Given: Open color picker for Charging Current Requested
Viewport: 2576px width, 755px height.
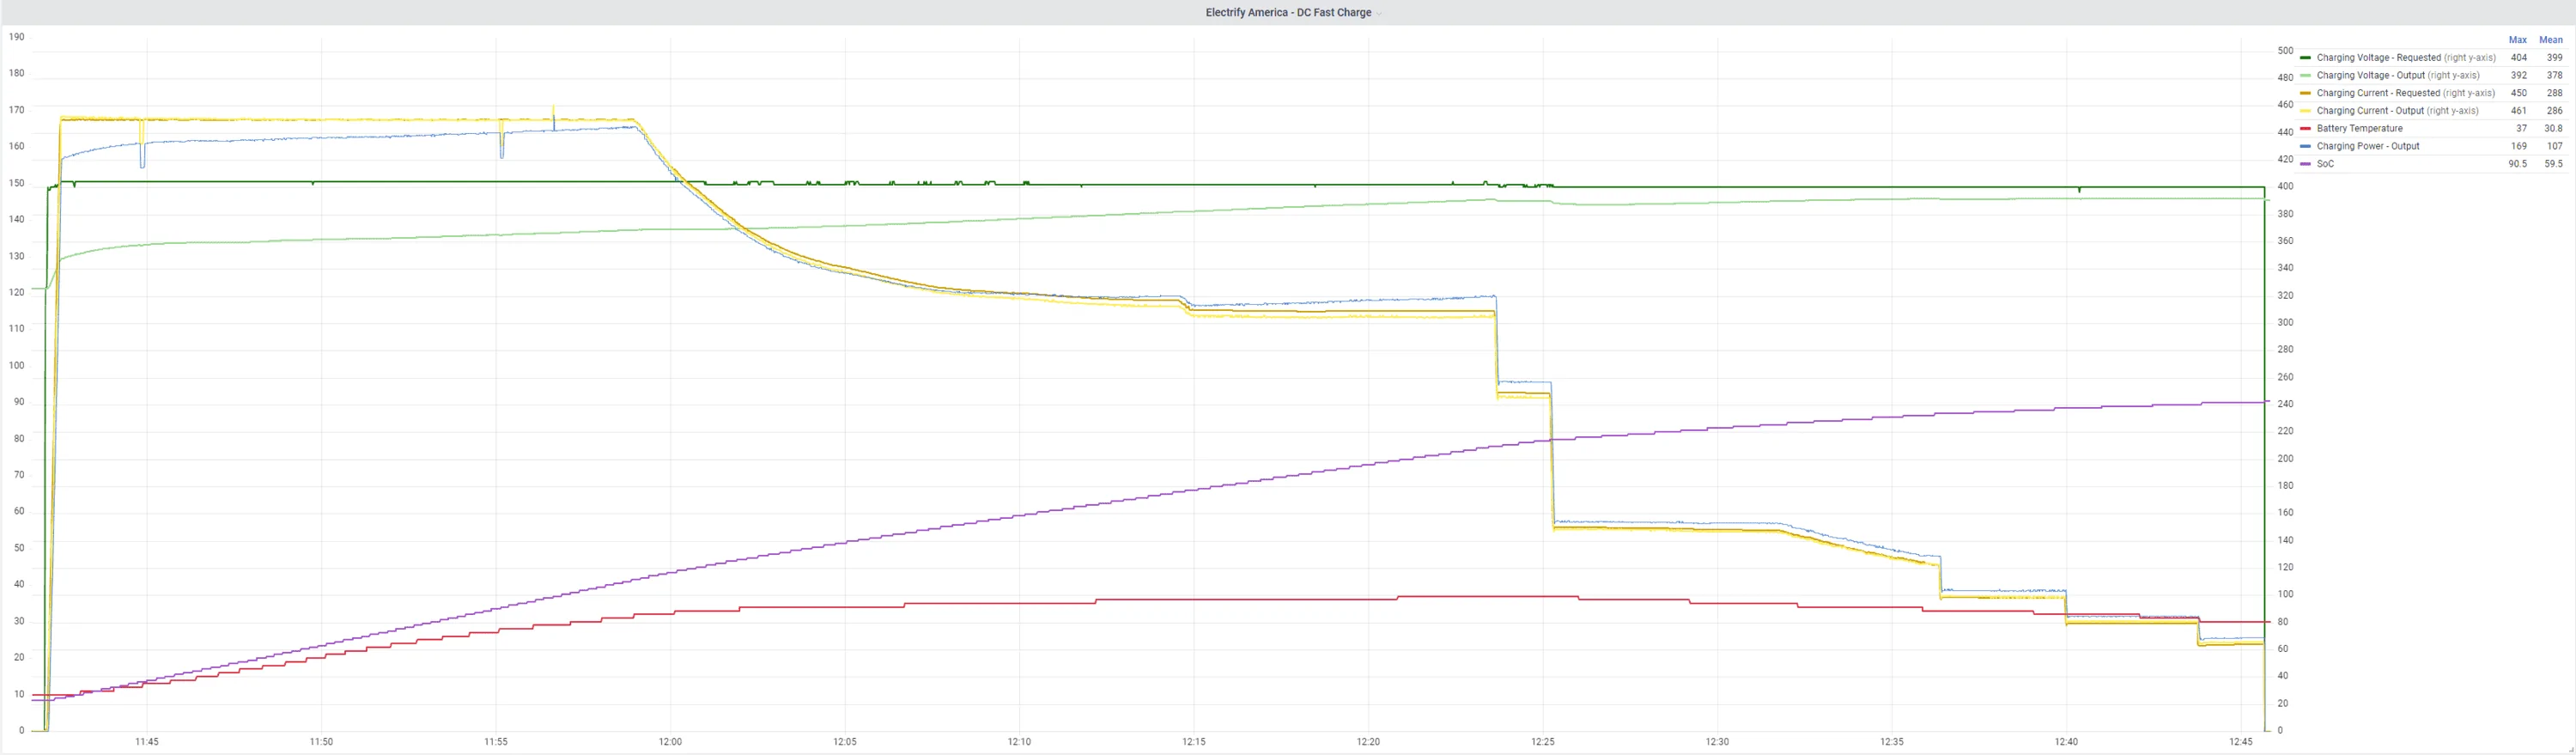Looking at the screenshot, I should tap(2305, 93).
